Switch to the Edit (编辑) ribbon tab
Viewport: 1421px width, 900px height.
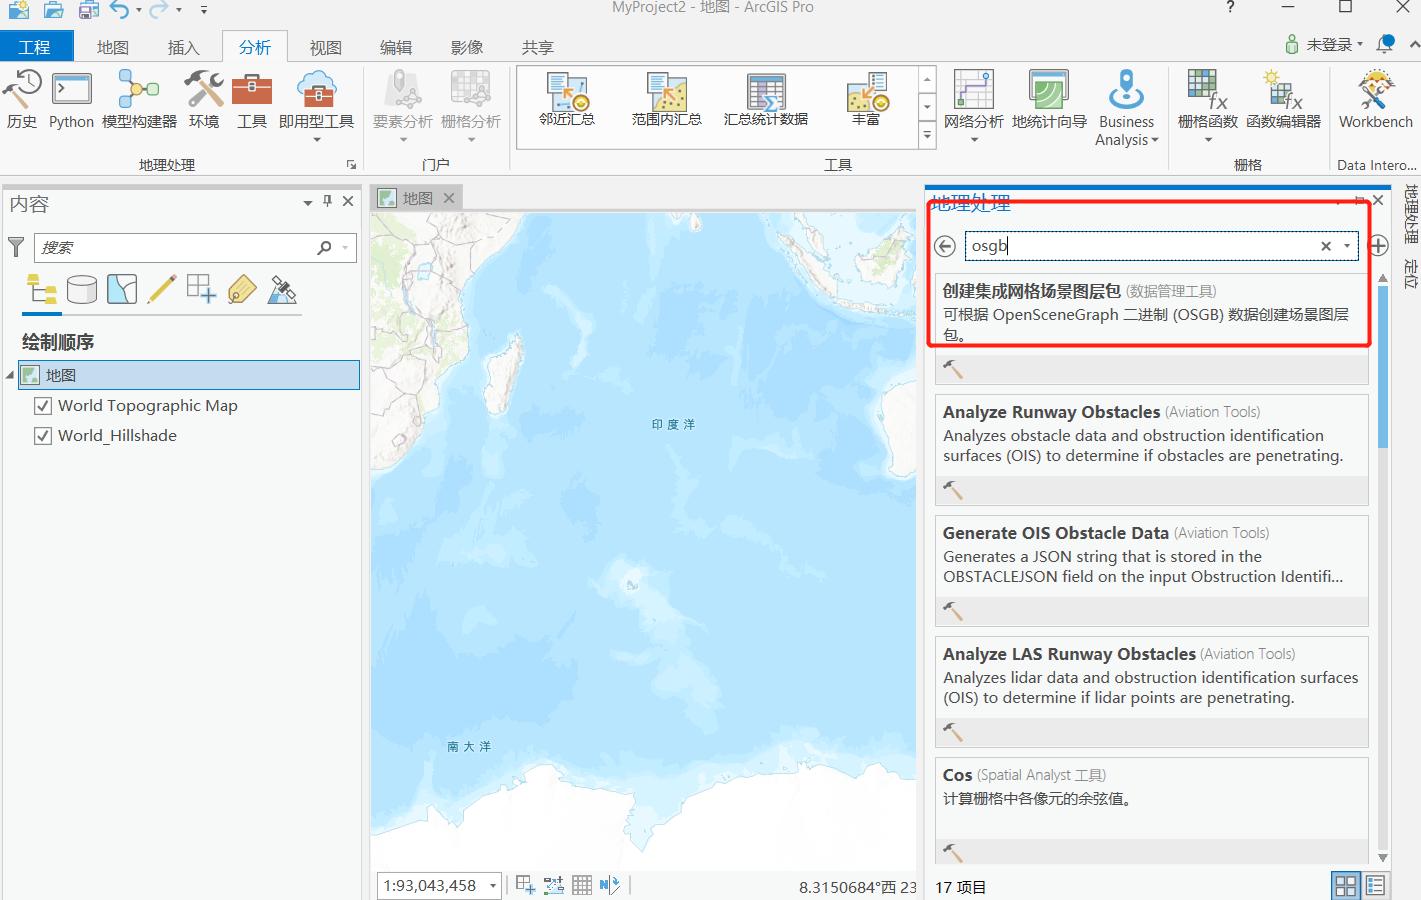[396, 47]
